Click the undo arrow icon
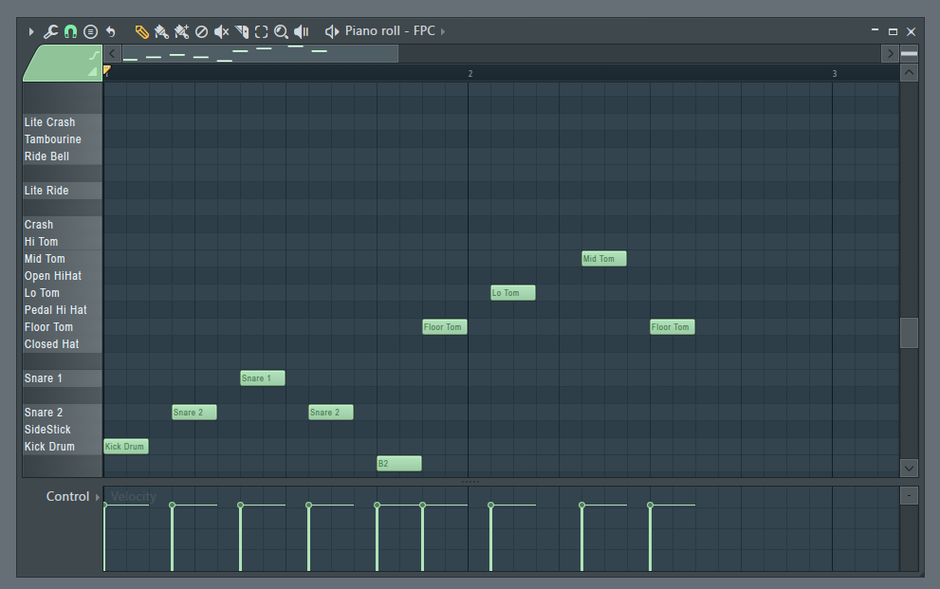This screenshot has height=589, width=940. [110, 31]
